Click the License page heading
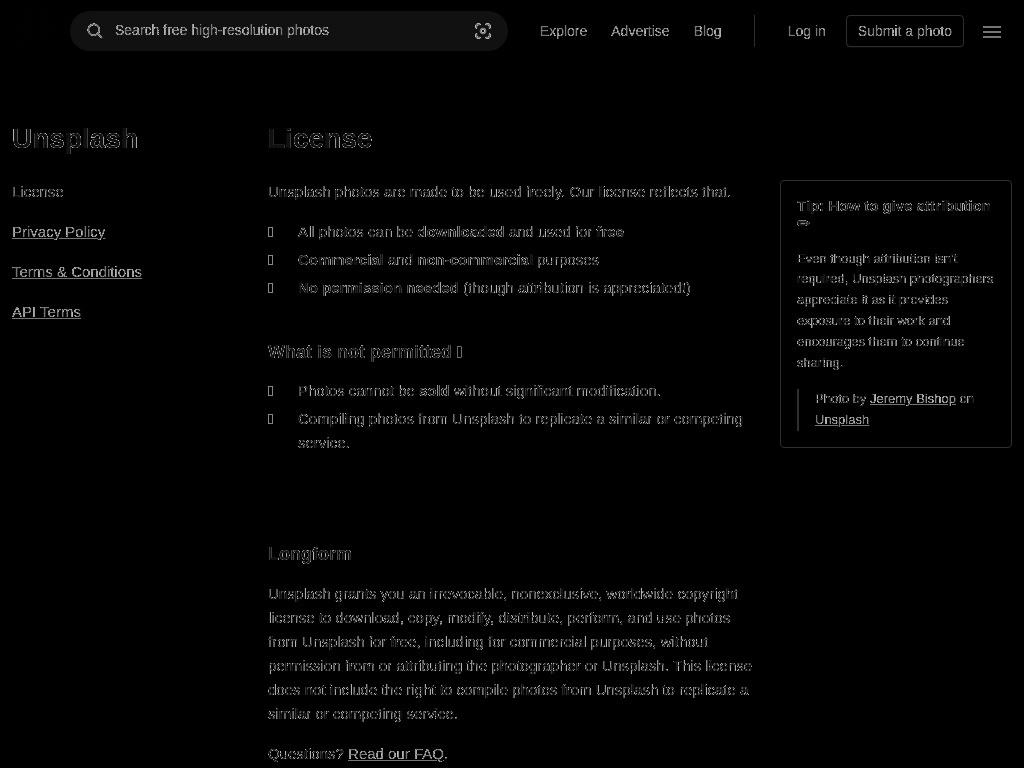The width and height of the screenshot is (1024, 768). click(x=320, y=138)
